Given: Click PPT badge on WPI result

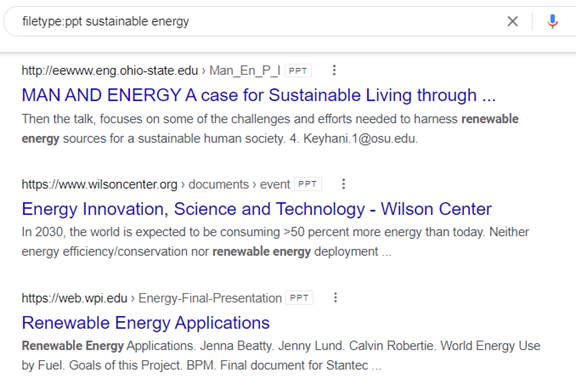Looking at the screenshot, I should [299, 298].
